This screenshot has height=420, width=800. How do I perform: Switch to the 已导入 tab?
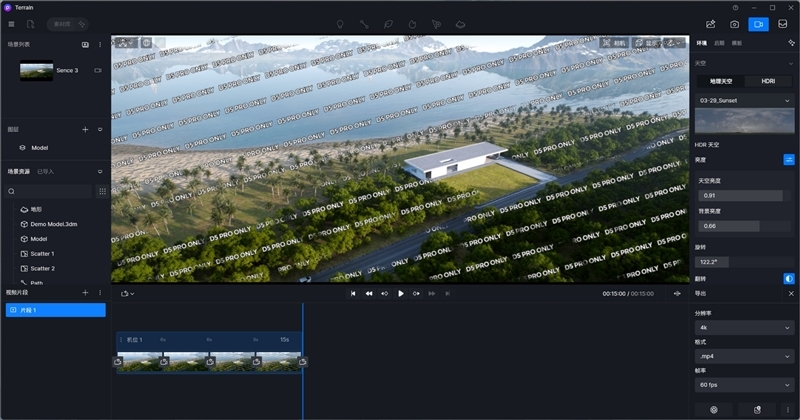click(45, 171)
